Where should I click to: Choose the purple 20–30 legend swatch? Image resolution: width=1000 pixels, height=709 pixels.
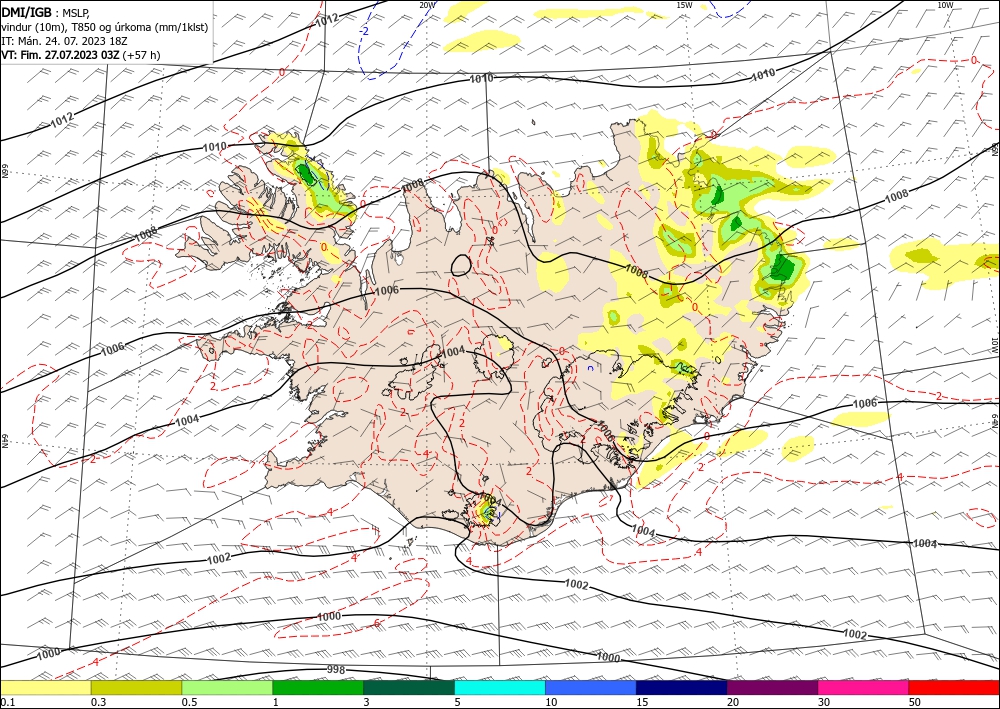pos(772,688)
